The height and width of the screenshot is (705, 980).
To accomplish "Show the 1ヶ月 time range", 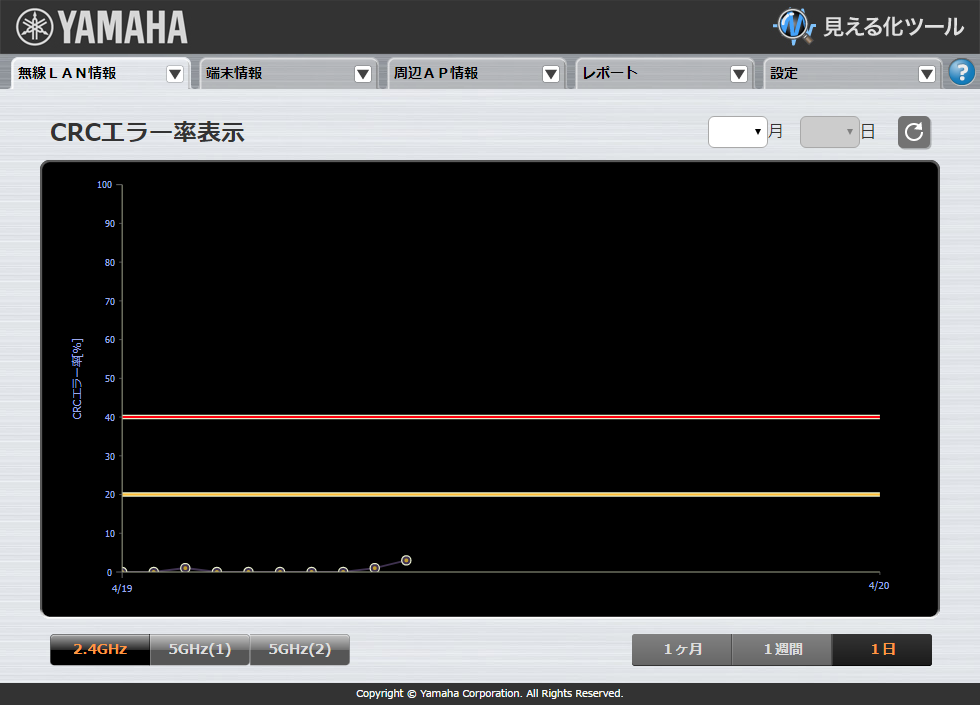I will click(682, 649).
